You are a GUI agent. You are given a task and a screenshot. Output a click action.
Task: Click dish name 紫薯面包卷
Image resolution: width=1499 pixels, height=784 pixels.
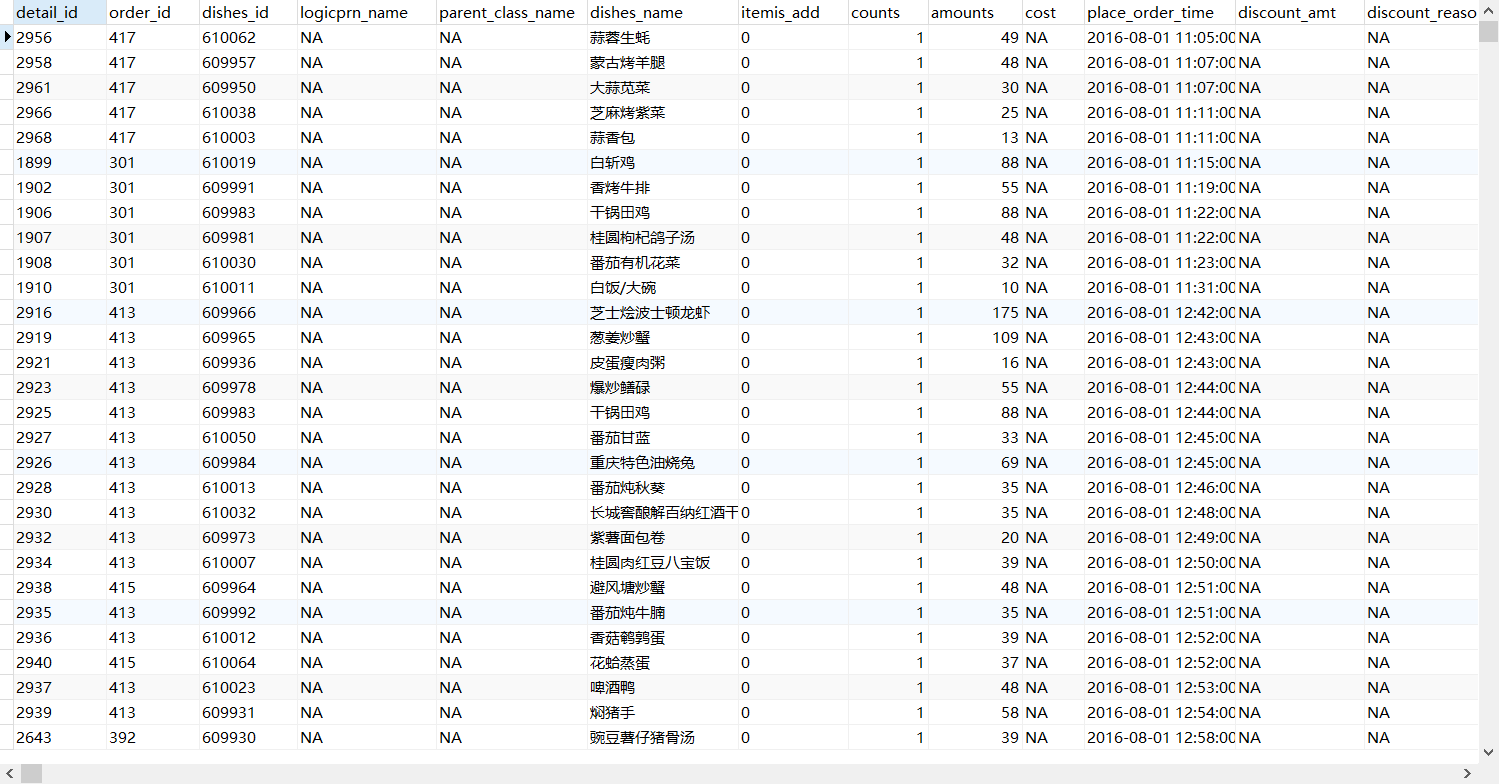coord(627,537)
